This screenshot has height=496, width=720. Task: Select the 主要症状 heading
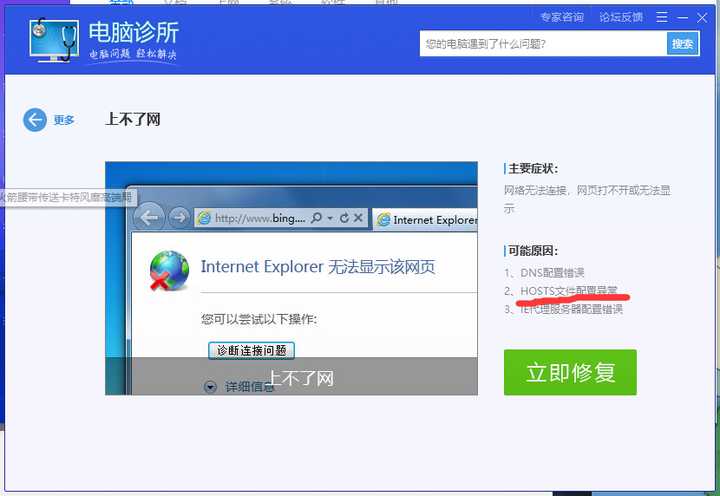[x=533, y=169]
